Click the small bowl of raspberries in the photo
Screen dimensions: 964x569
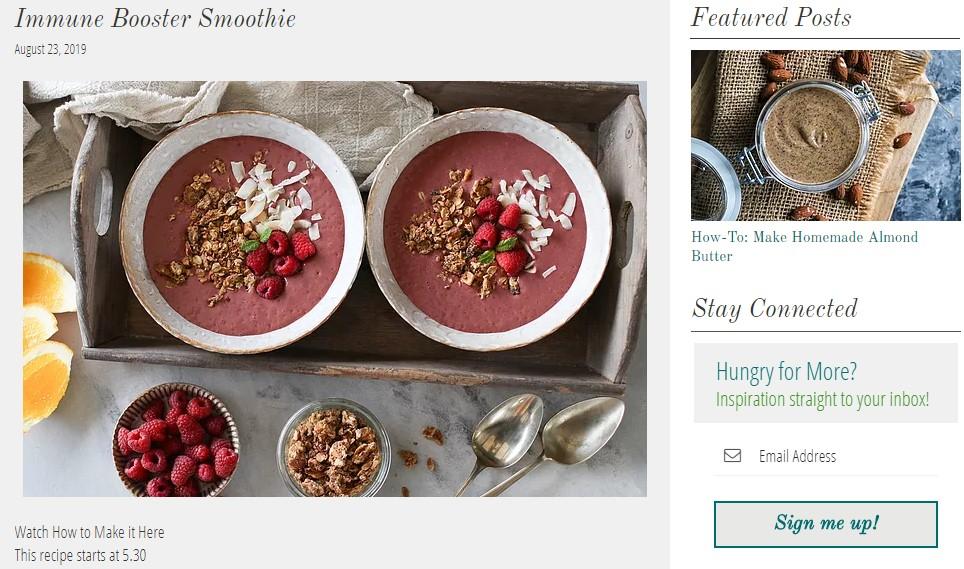[176, 440]
